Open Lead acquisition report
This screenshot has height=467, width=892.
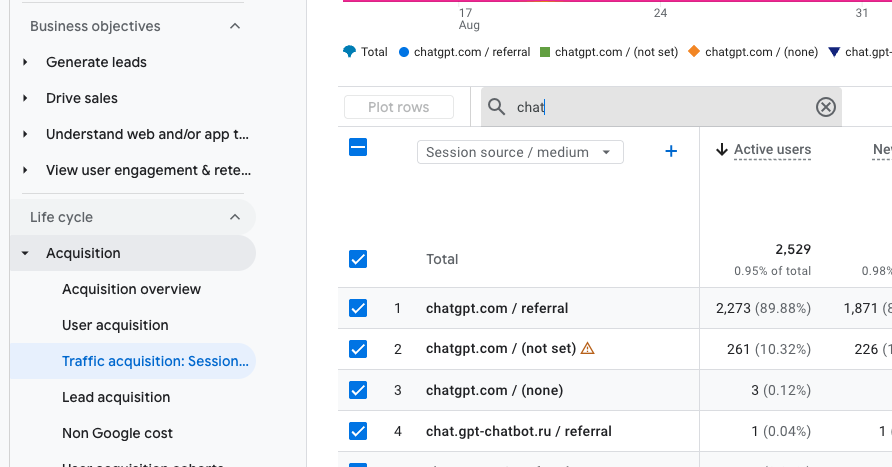[x=116, y=397]
